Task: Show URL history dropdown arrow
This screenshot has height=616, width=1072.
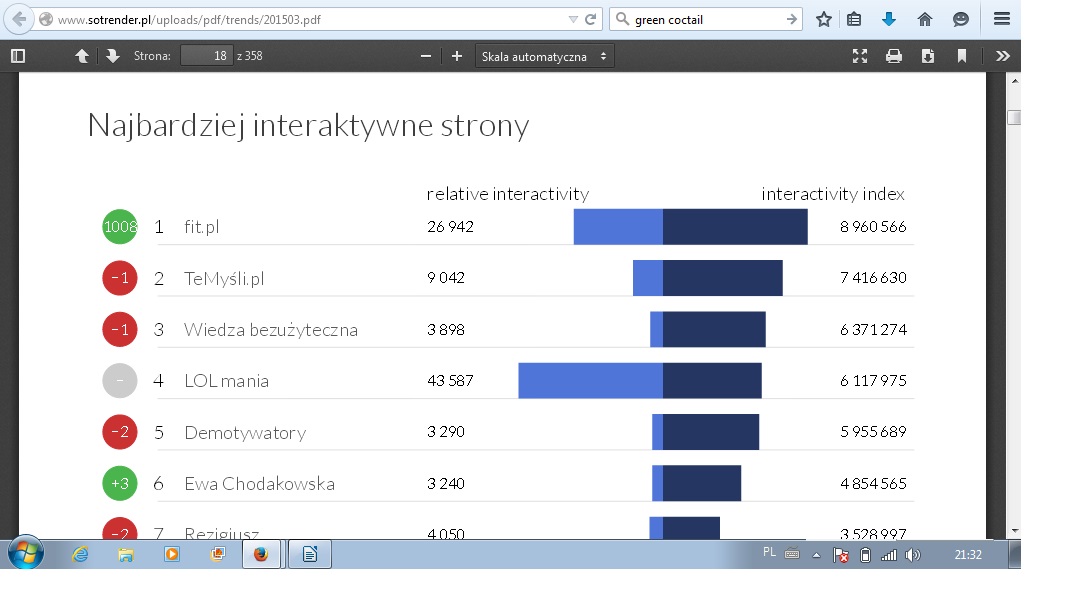Action: (x=573, y=19)
